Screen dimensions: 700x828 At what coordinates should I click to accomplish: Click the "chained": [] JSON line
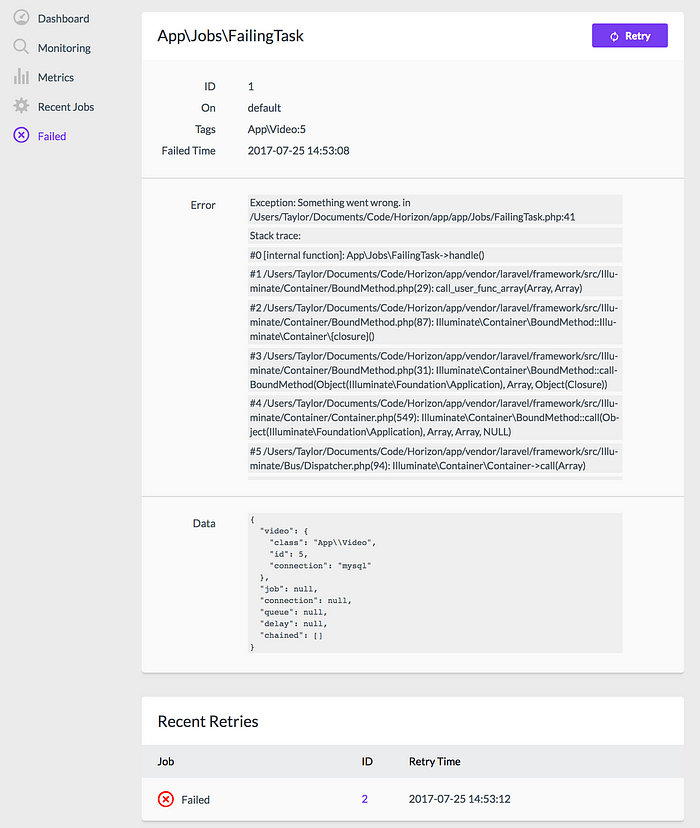291,635
